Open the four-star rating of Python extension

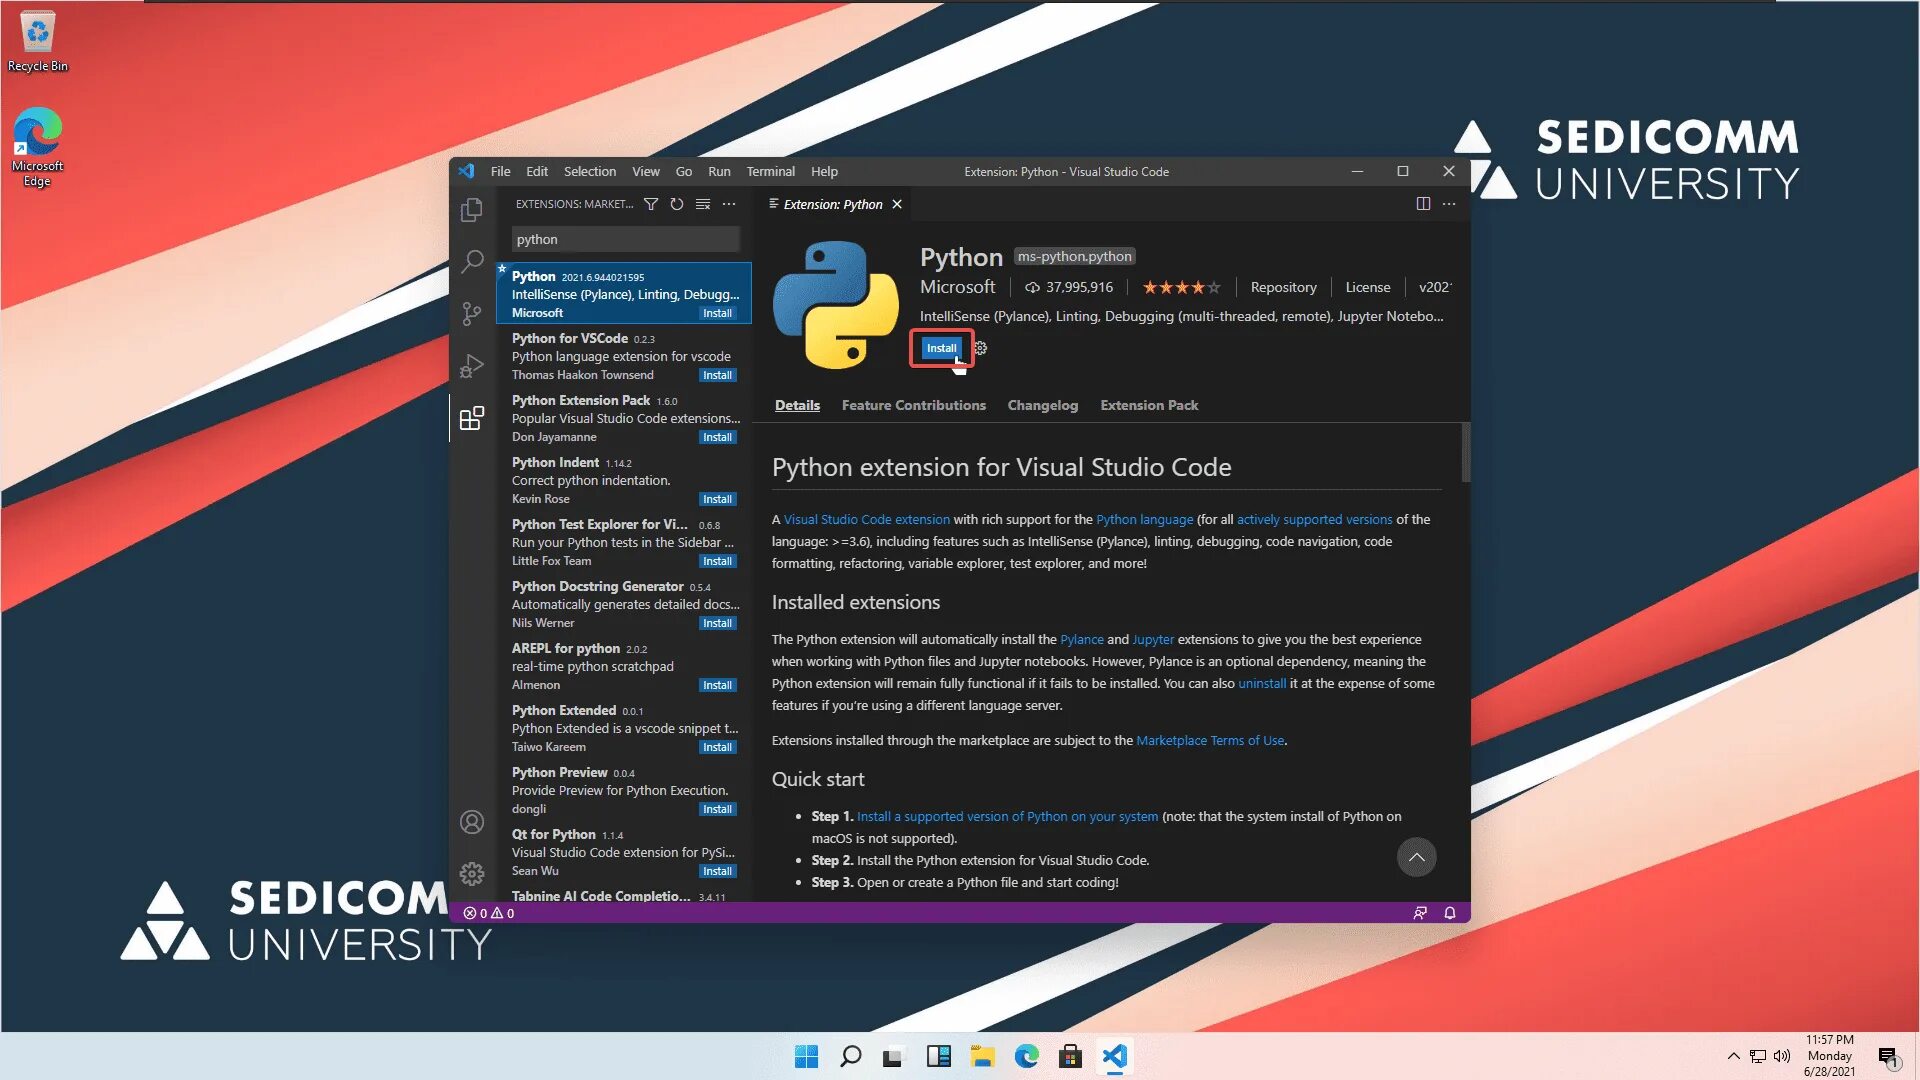[x=1181, y=287]
